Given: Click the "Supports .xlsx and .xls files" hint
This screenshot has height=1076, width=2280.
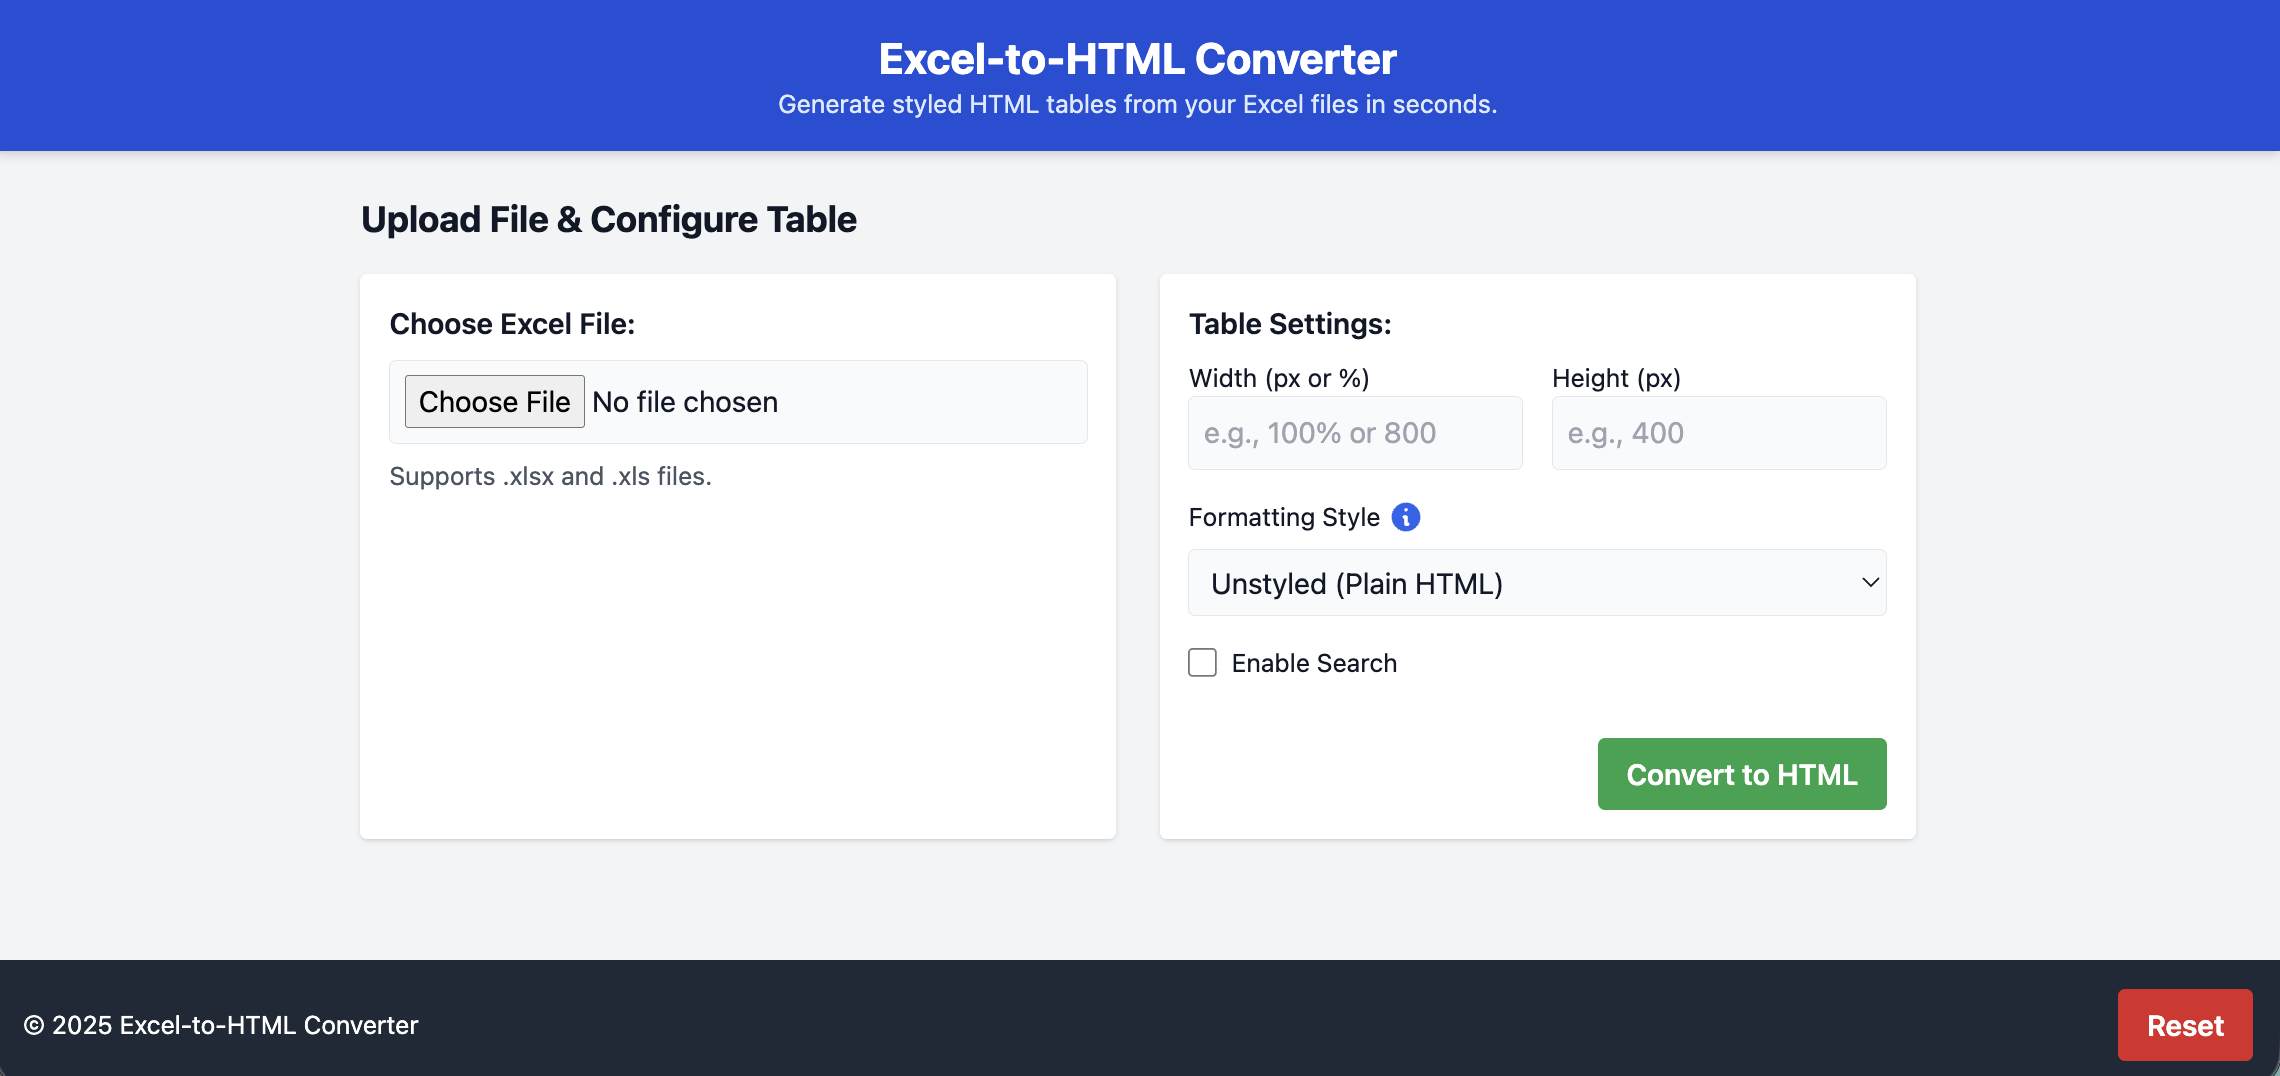Looking at the screenshot, I should click(550, 476).
